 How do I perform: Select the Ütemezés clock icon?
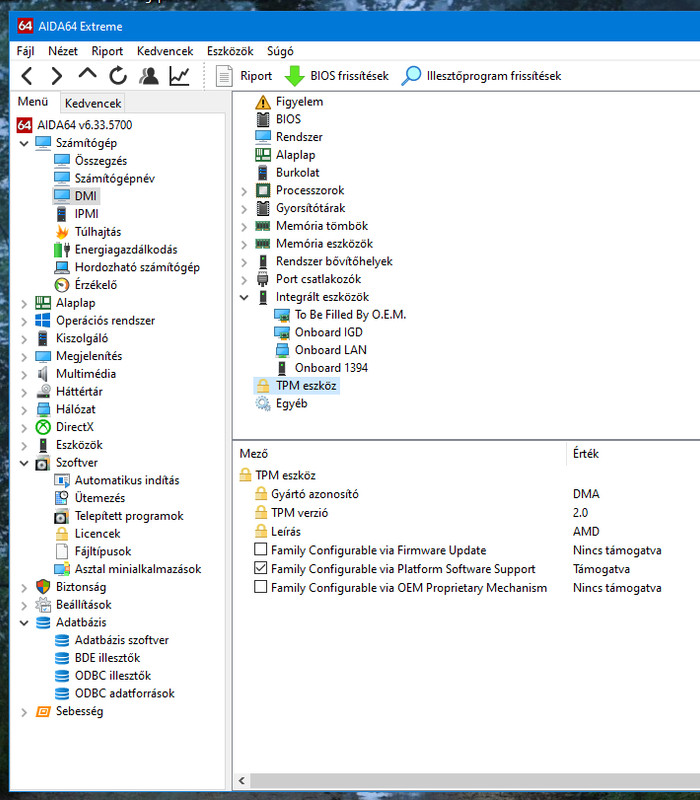tap(62, 498)
